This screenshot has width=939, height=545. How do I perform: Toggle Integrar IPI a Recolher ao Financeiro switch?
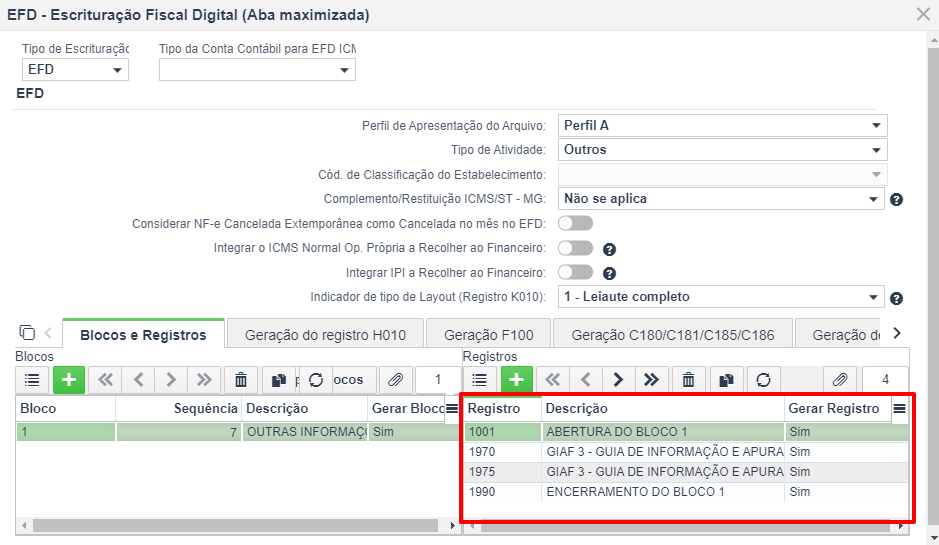coord(575,272)
